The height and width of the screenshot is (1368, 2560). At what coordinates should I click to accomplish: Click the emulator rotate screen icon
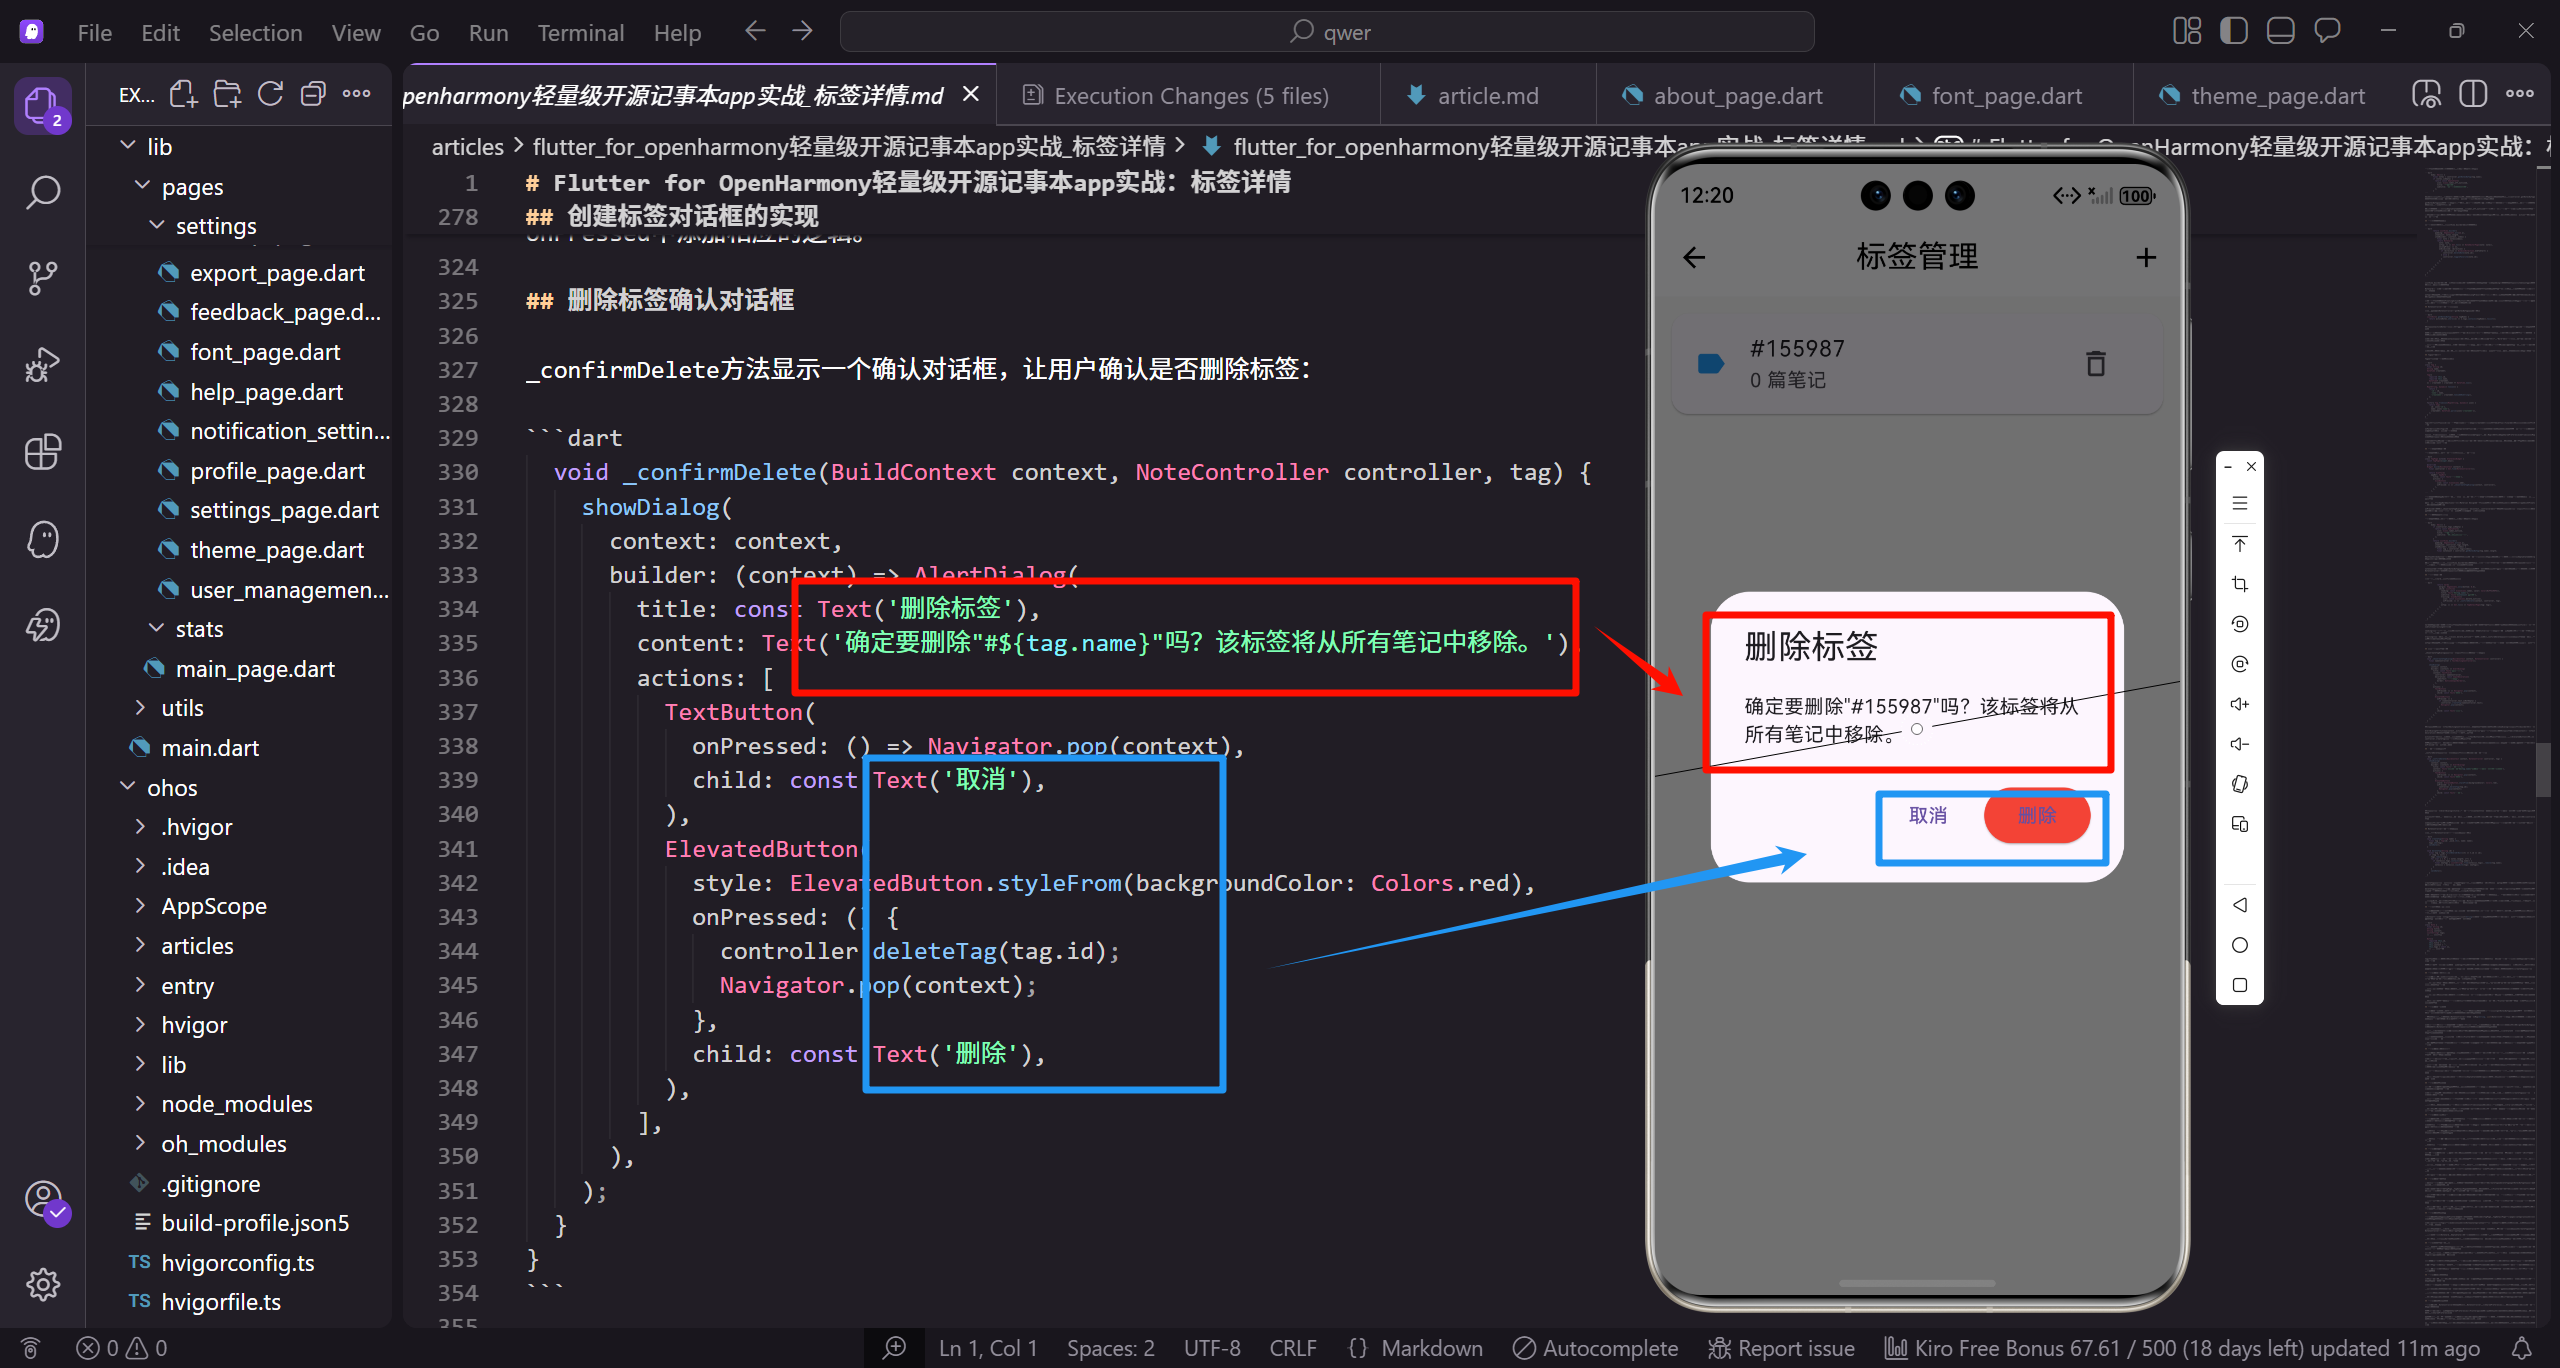point(2240,784)
